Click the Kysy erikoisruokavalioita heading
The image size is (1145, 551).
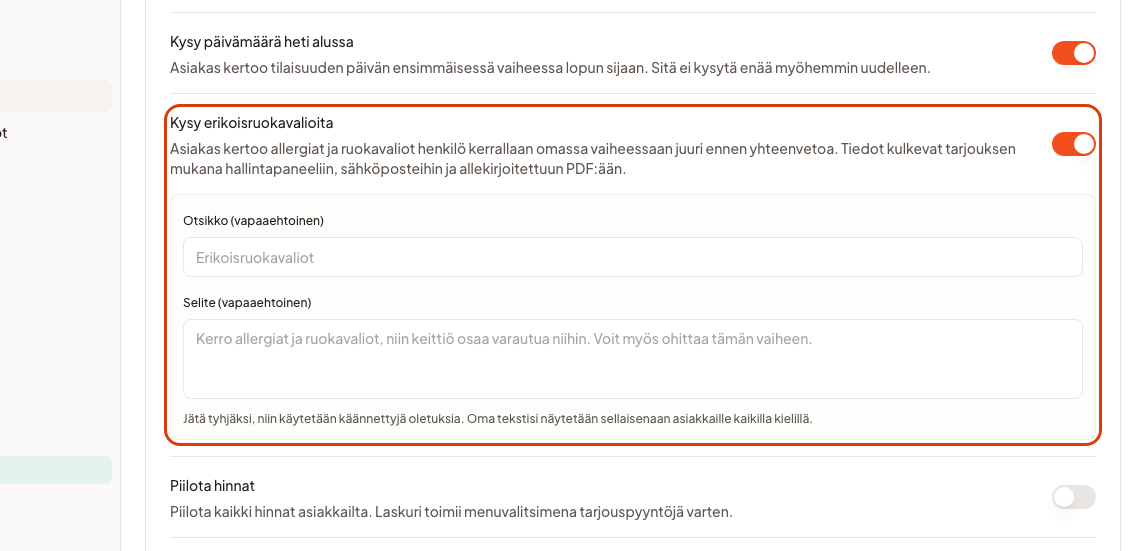point(251,123)
